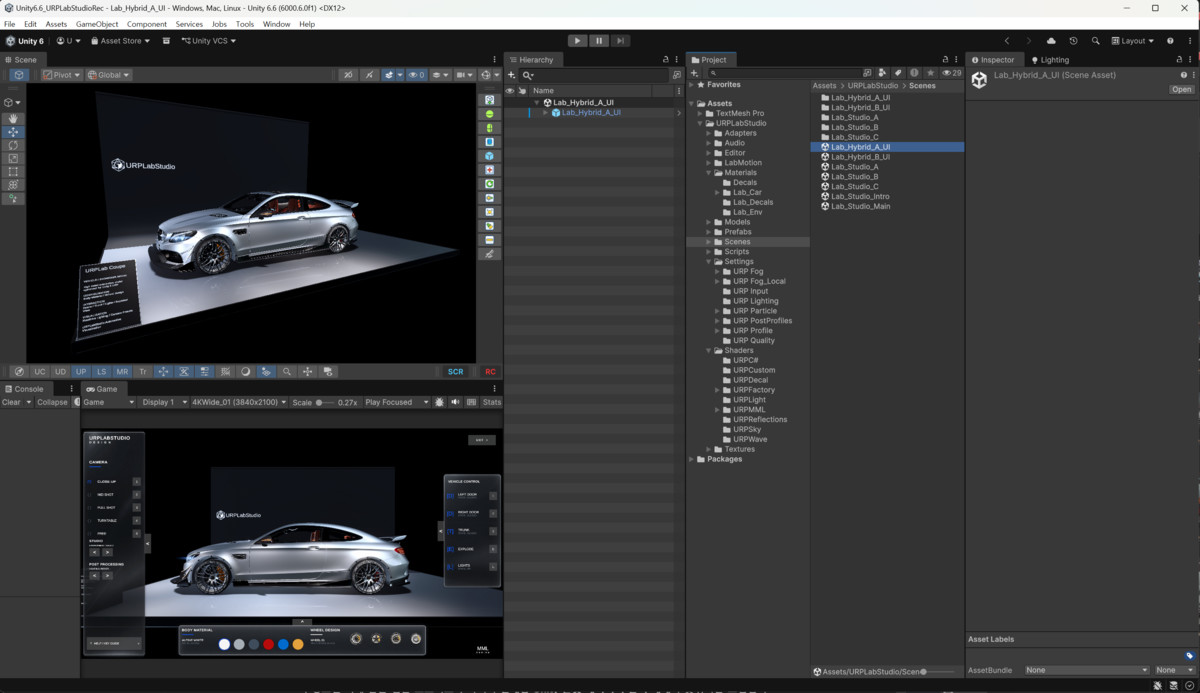This screenshot has width=1200, height=693.
Task: Adjust the Game view Scale slider
Action: pos(325,402)
